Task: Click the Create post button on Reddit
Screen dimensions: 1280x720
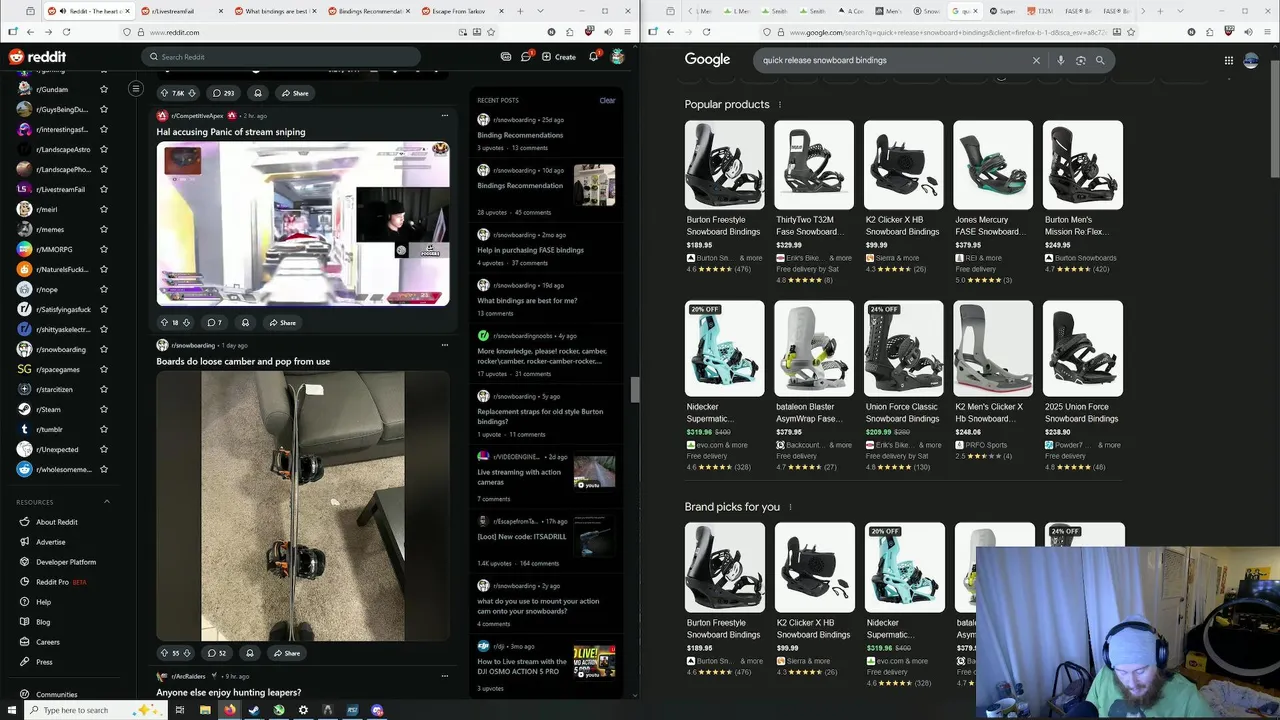Action: click(559, 57)
